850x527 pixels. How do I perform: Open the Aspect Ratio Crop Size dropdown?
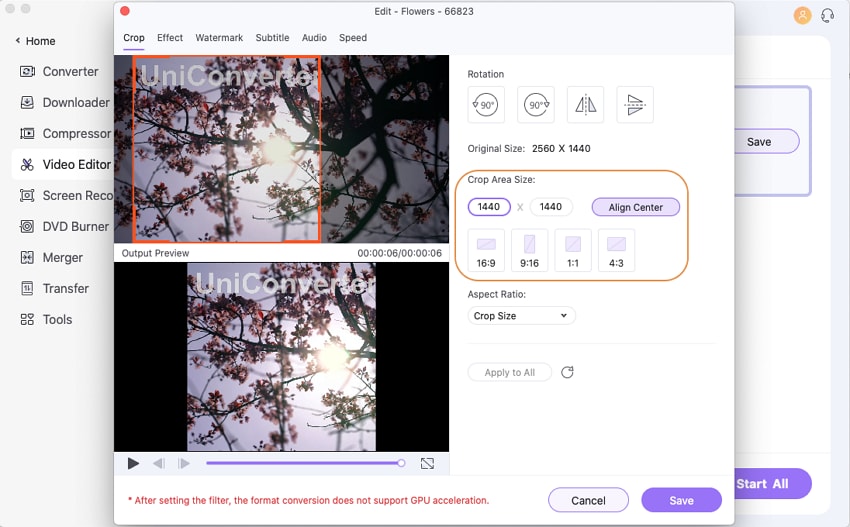521,316
